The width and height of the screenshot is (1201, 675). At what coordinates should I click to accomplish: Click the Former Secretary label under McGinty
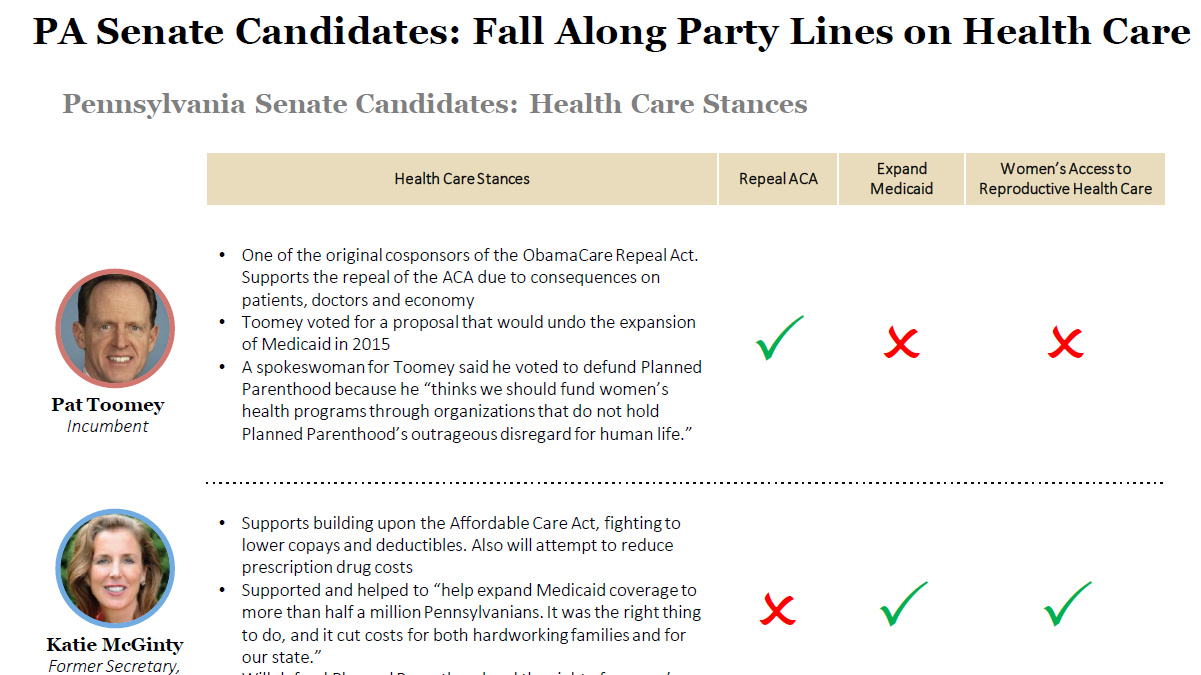tap(115, 665)
